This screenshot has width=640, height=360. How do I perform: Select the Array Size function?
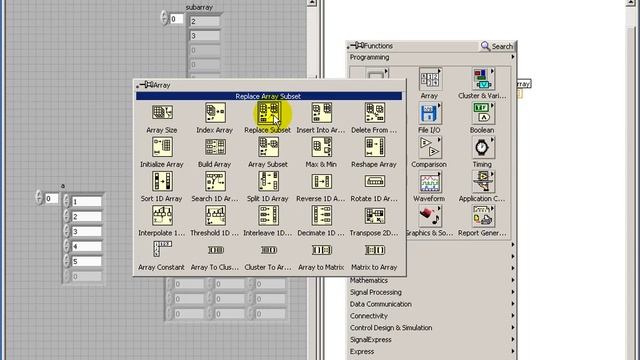coord(162,113)
